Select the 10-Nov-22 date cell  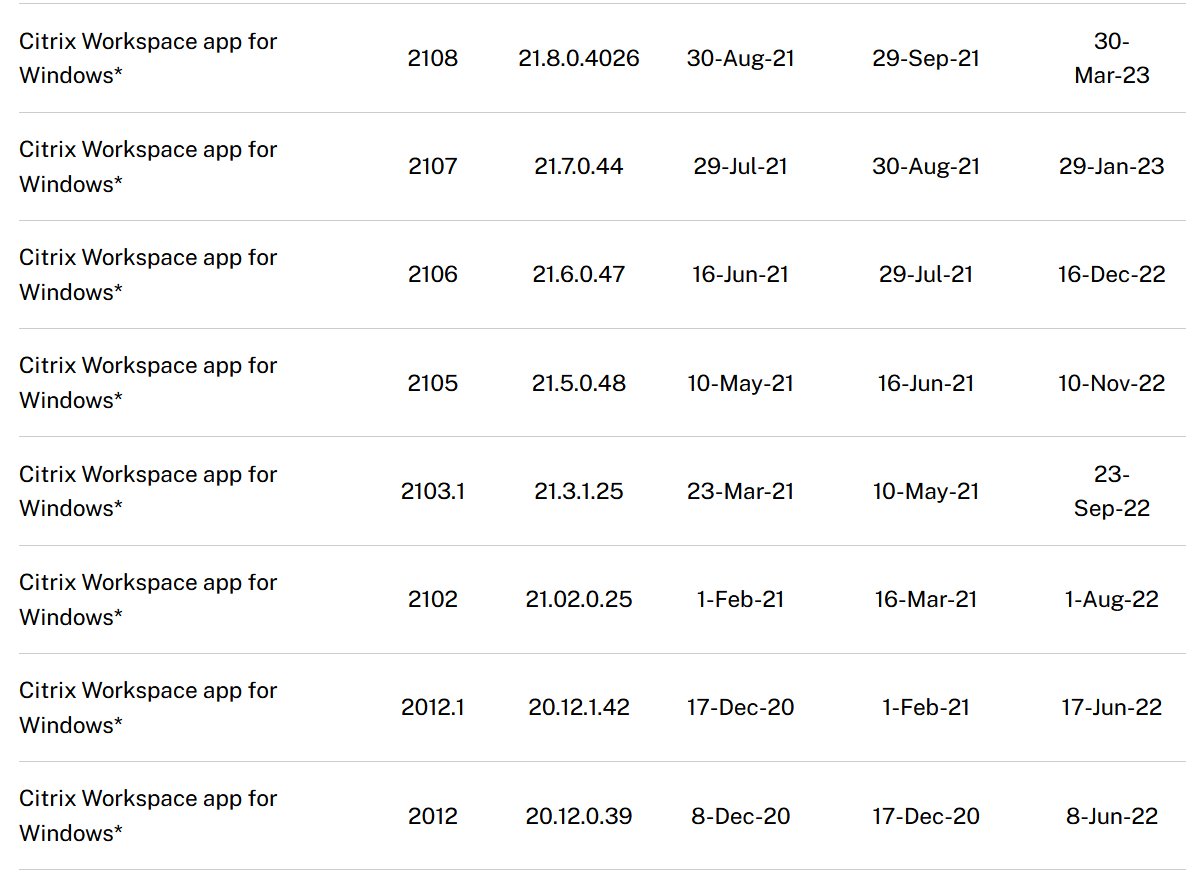1112,383
